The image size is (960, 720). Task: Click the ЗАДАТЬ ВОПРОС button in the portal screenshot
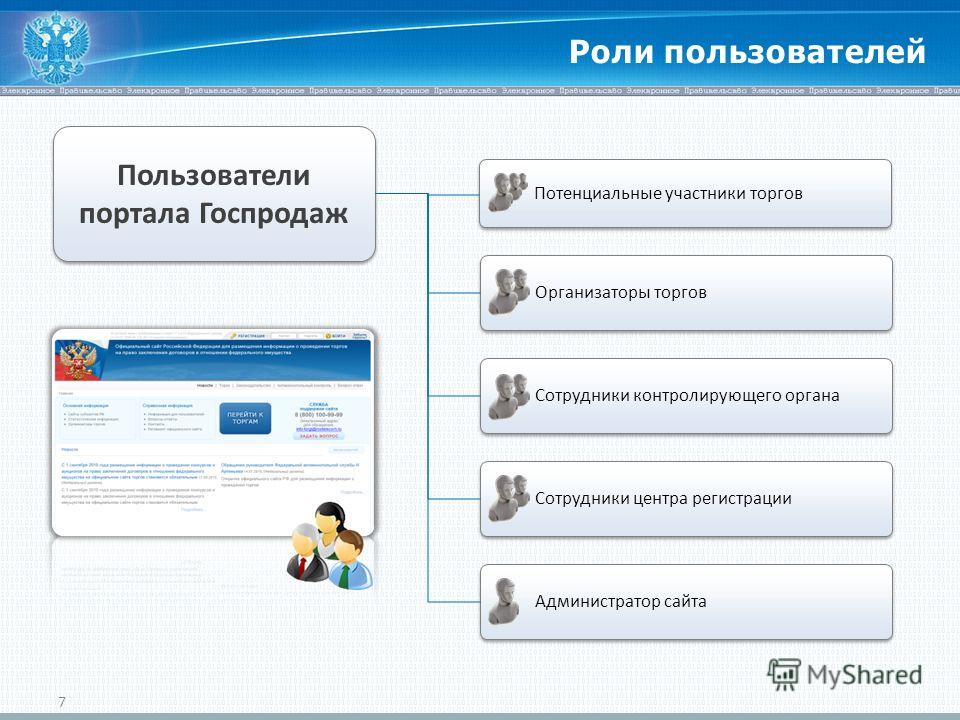point(319,436)
